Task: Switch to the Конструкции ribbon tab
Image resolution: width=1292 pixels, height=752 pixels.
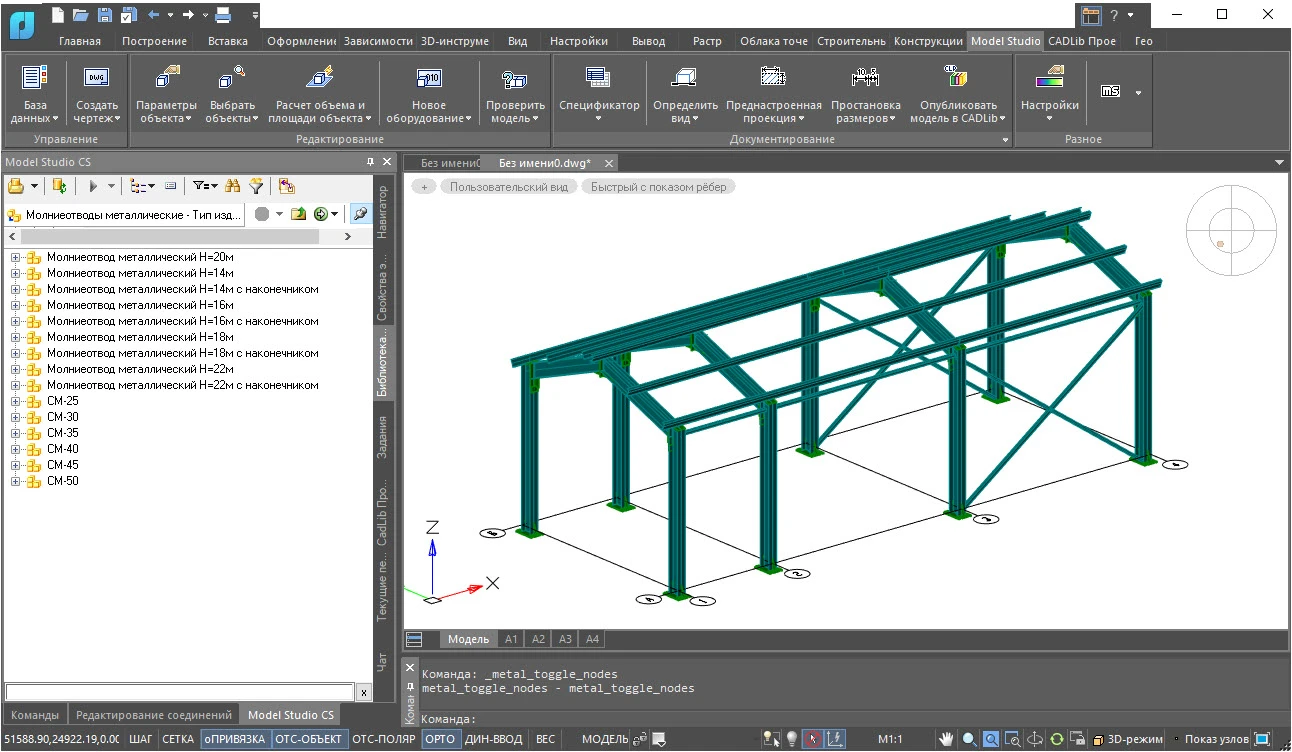Action: pyautogui.click(x=928, y=41)
